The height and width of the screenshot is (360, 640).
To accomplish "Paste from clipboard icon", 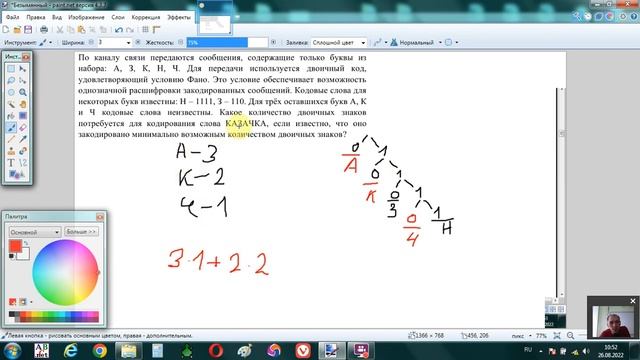I will 82,30.
